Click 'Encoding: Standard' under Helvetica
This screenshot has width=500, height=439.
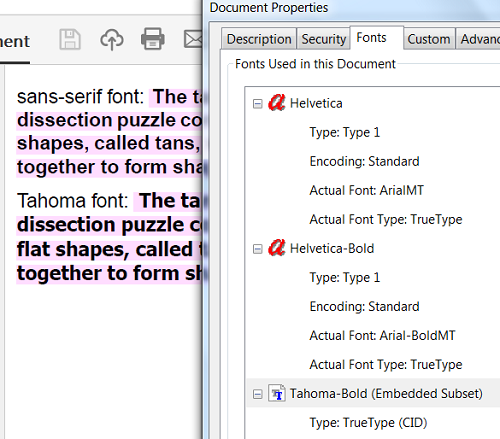pyautogui.click(x=364, y=161)
